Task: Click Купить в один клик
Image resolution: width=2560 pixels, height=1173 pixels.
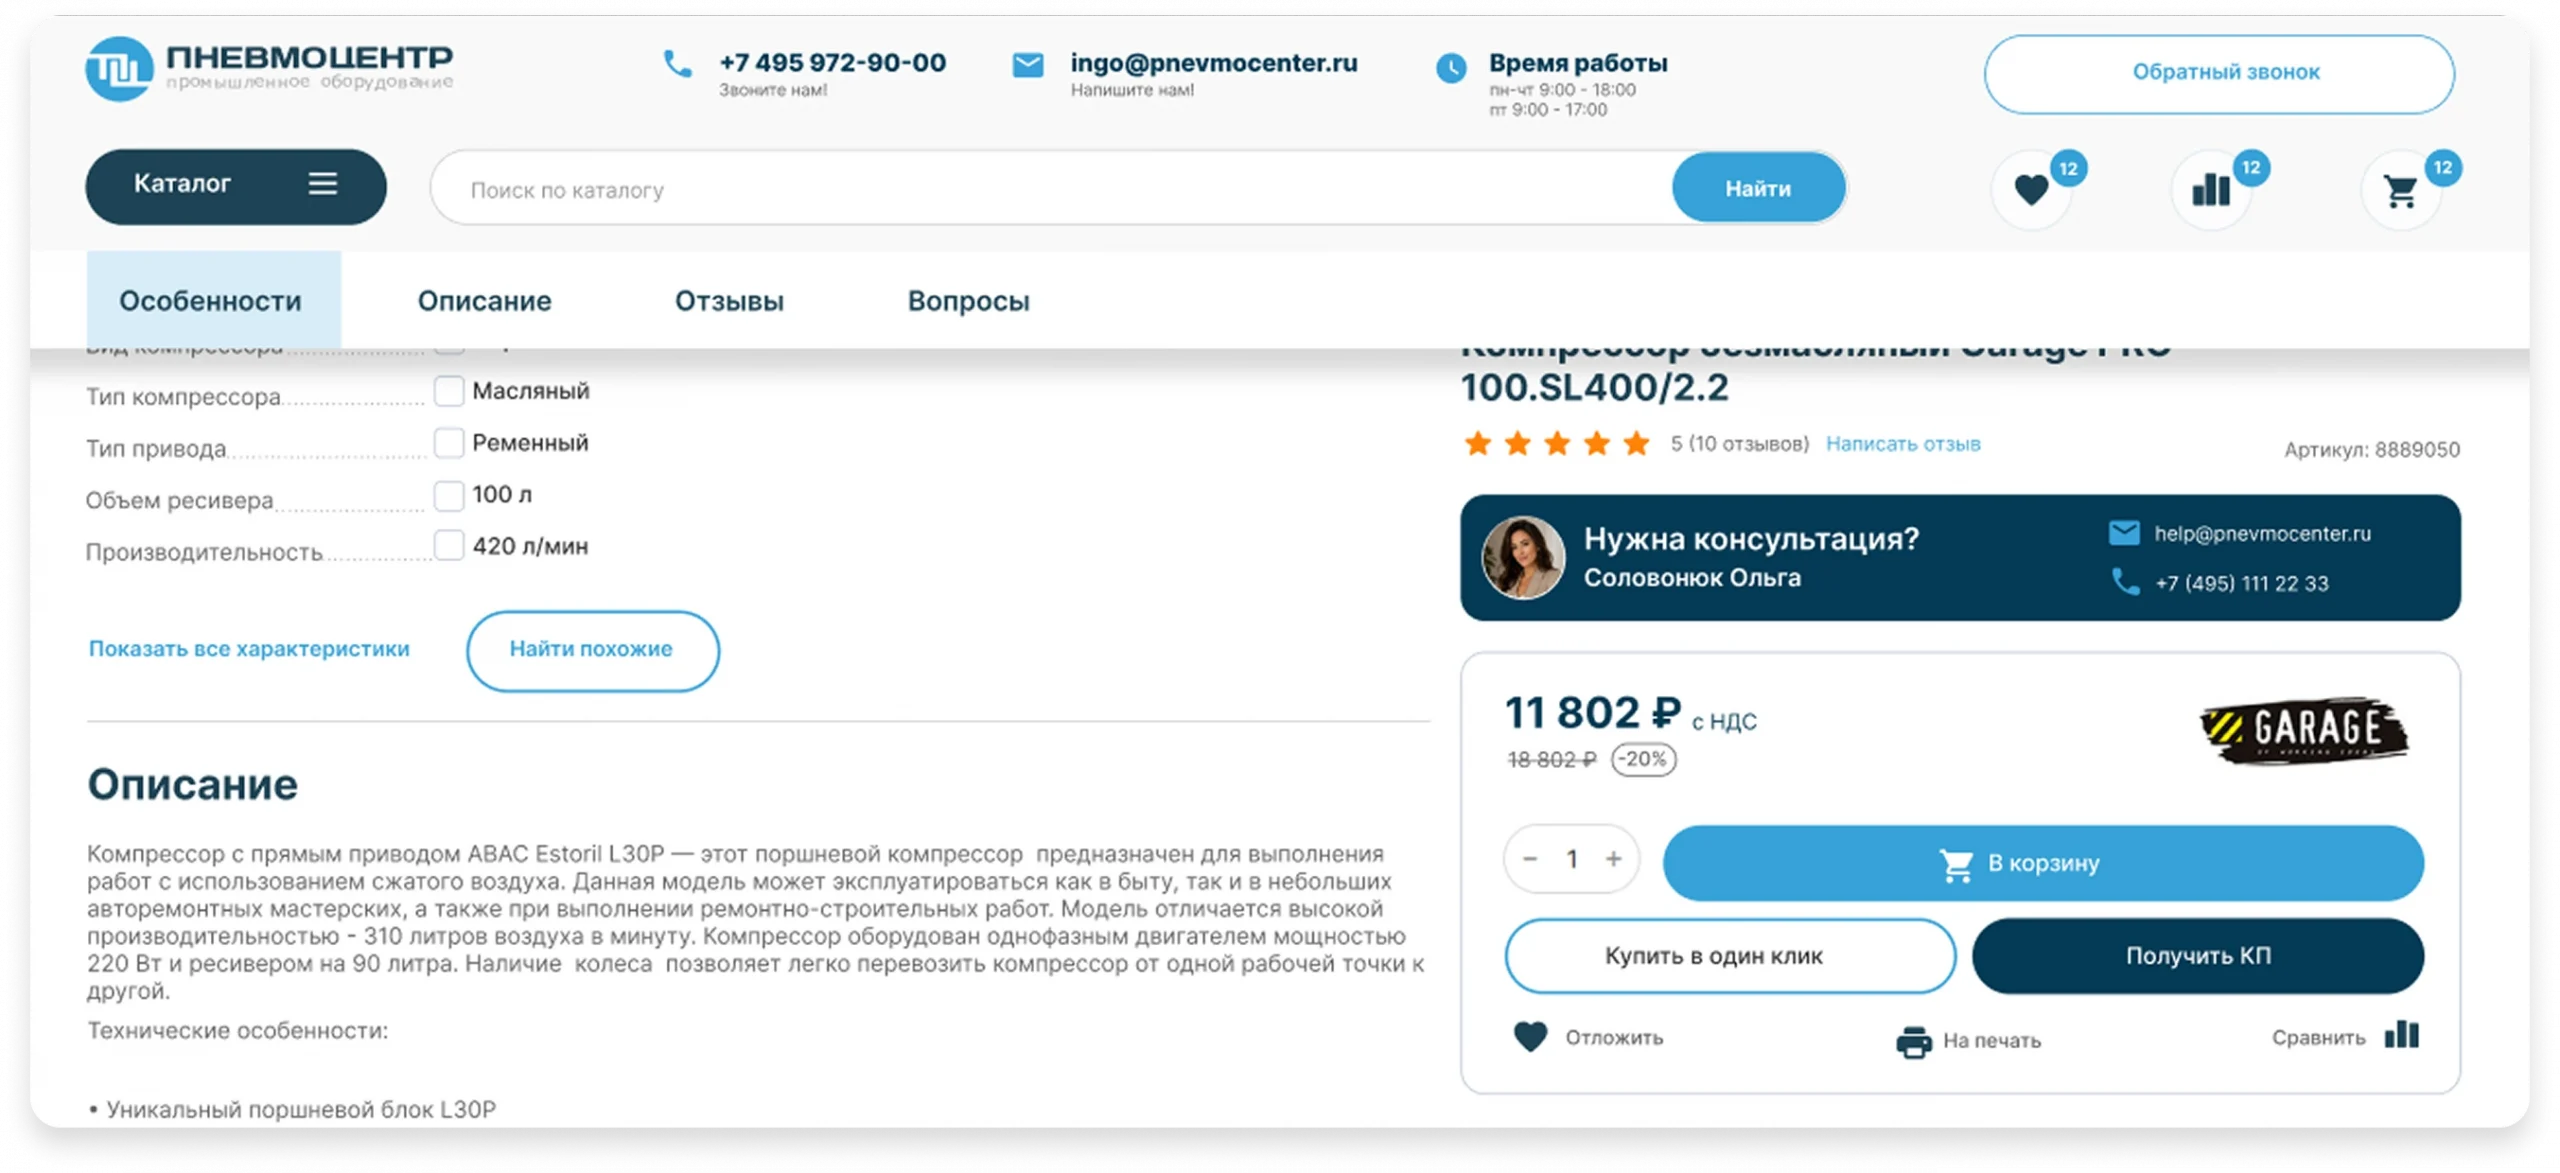Action: (x=1730, y=956)
